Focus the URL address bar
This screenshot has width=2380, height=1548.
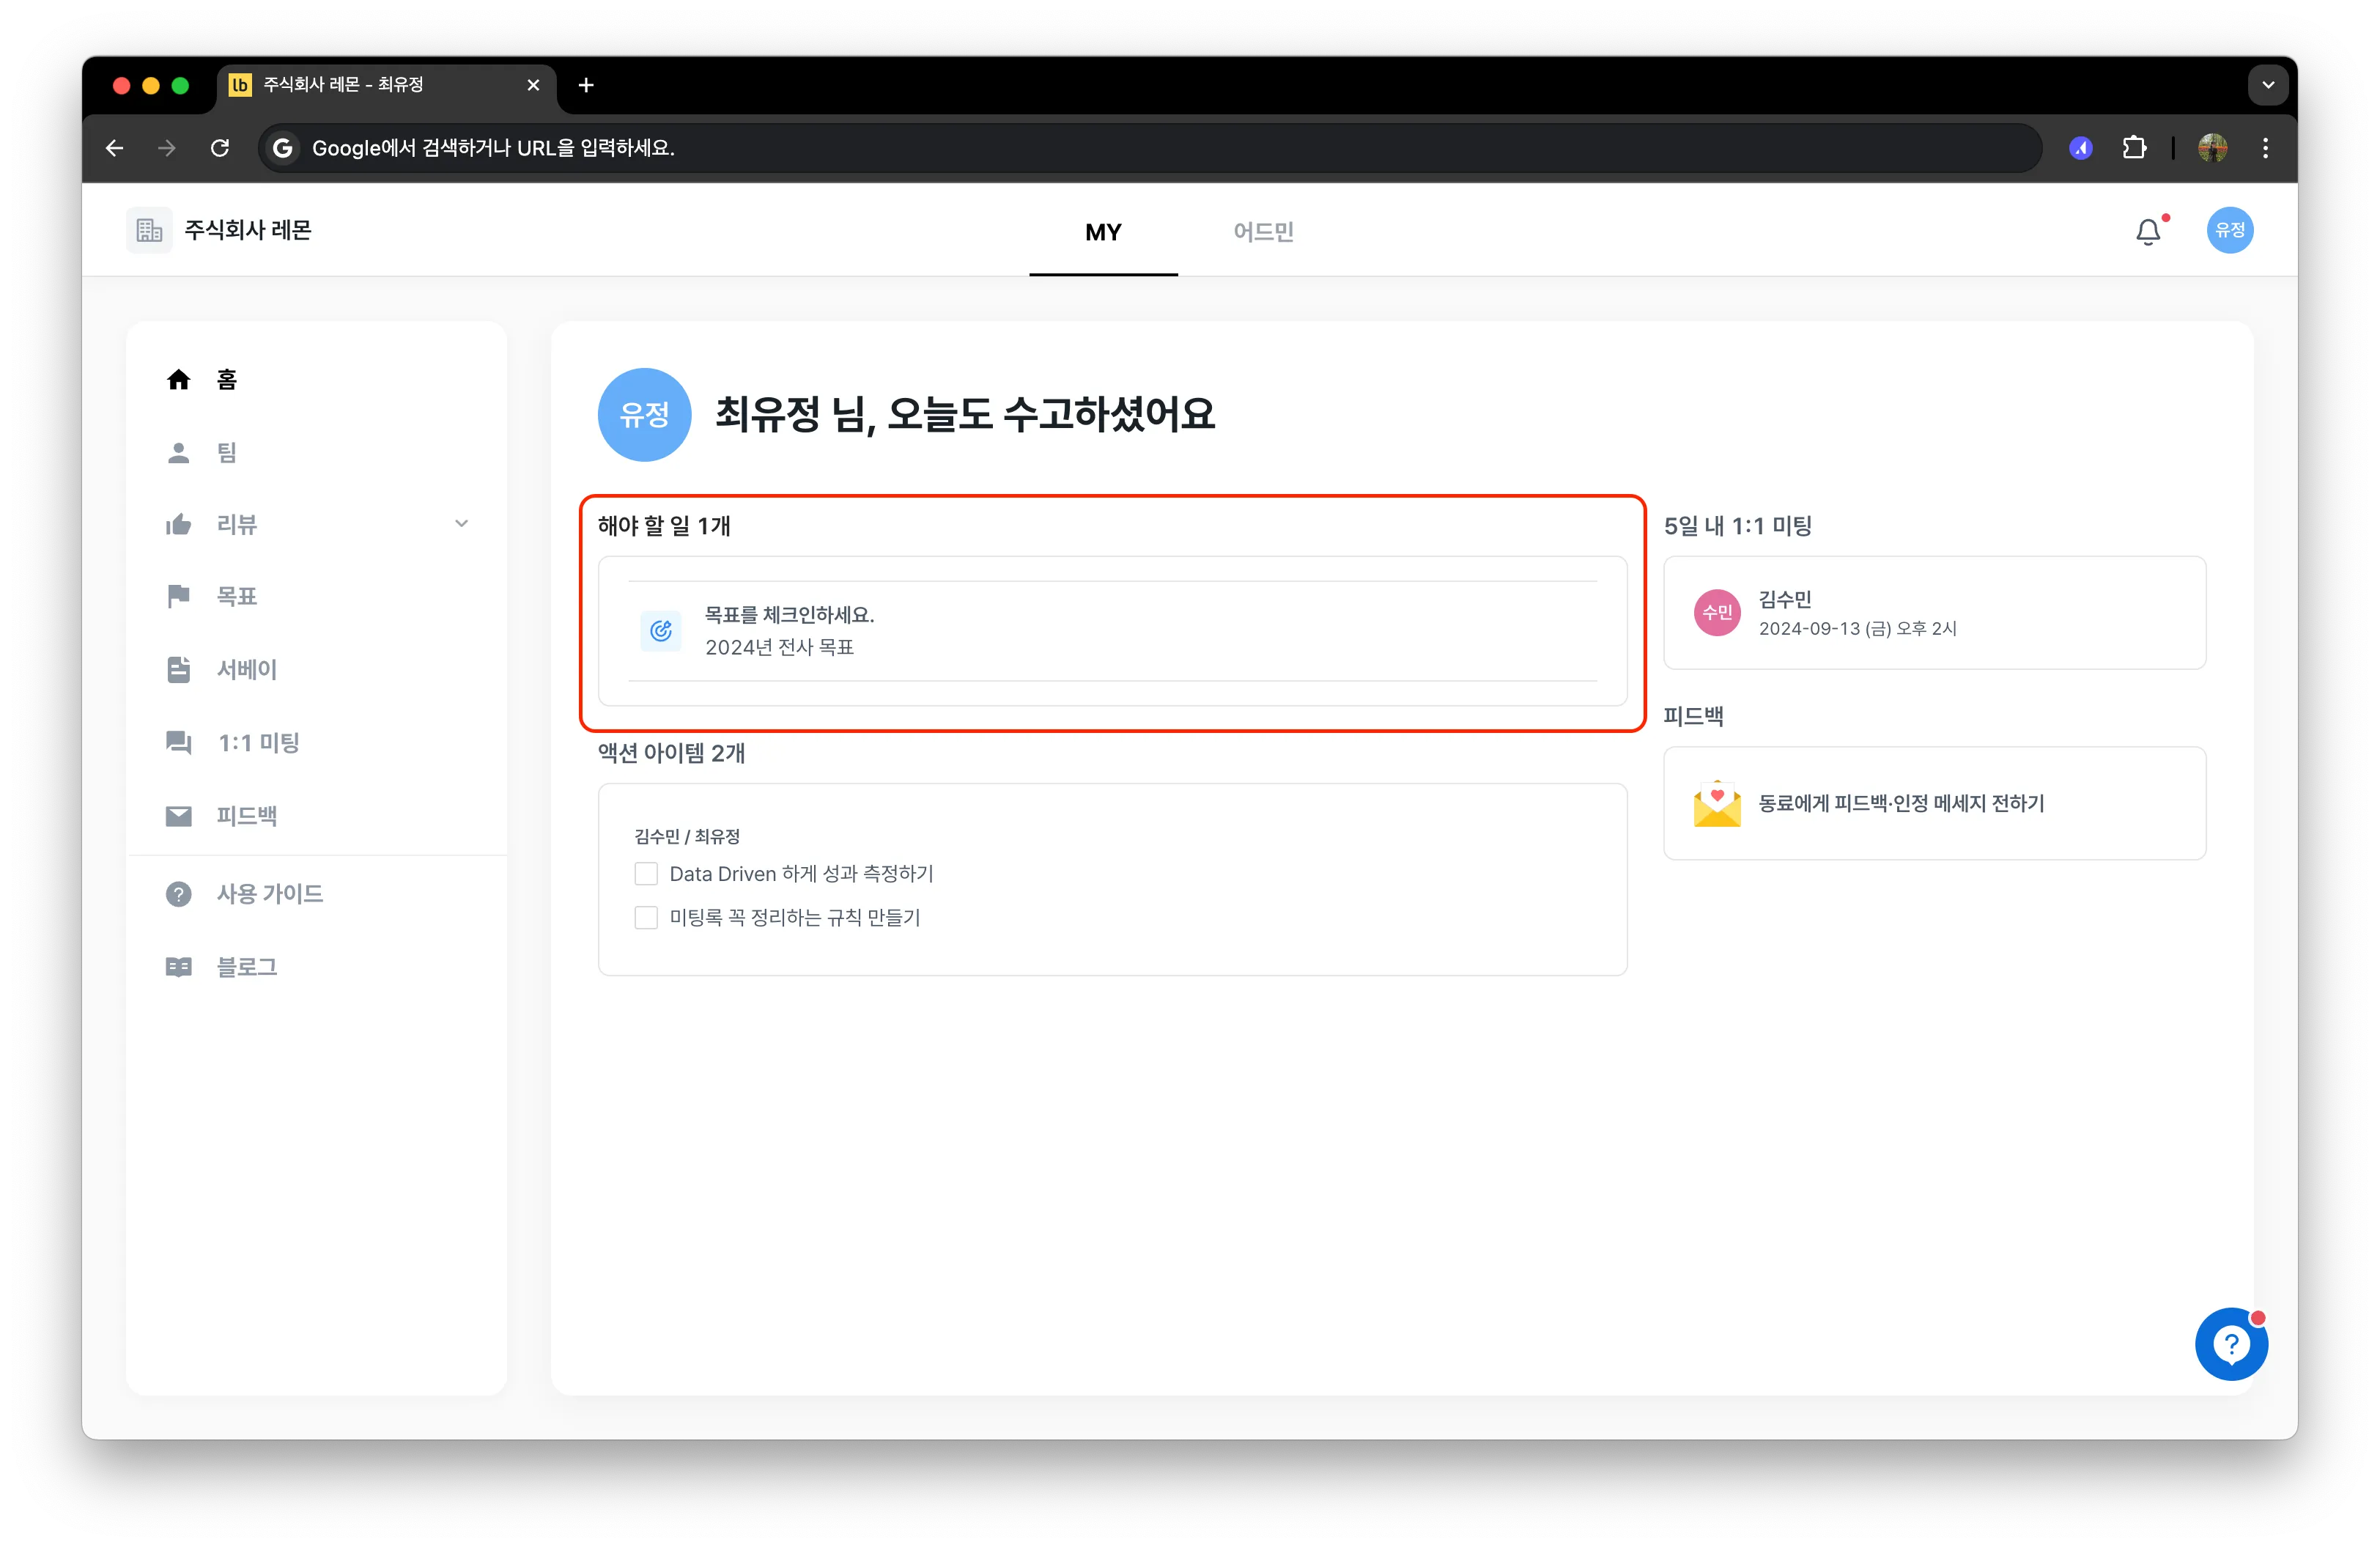point(1150,148)
